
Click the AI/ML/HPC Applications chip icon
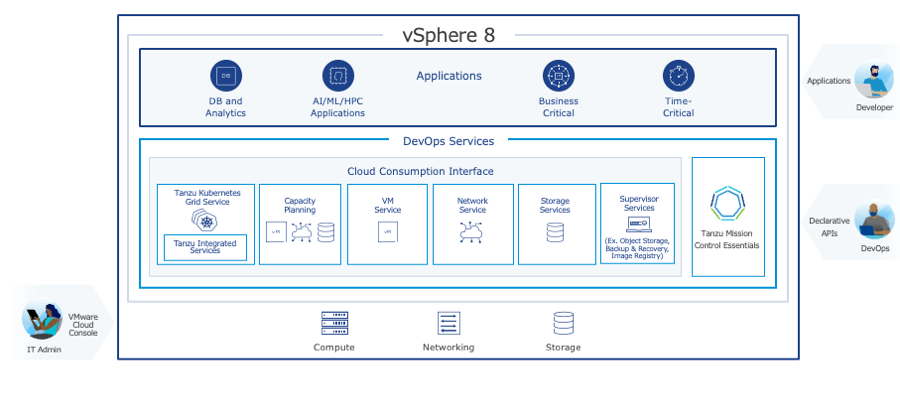tap(338, 76)
